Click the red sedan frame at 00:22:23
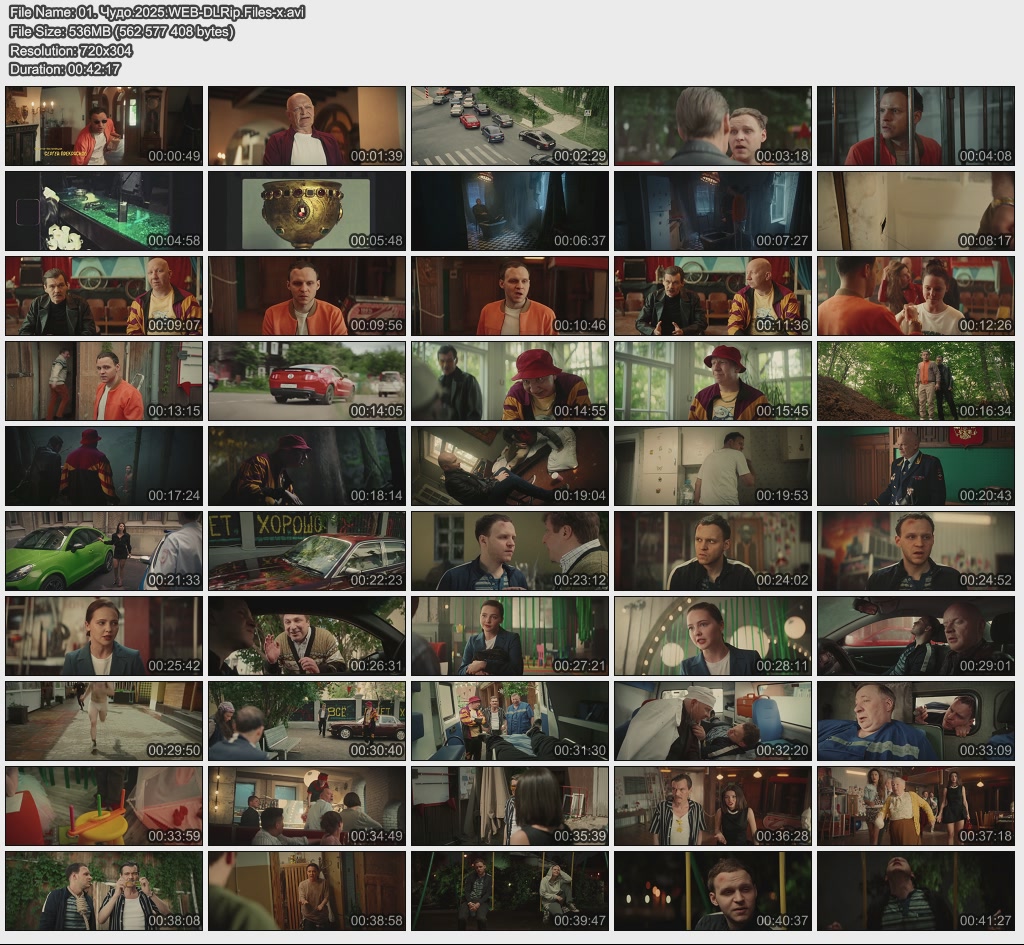 point(307,551)
